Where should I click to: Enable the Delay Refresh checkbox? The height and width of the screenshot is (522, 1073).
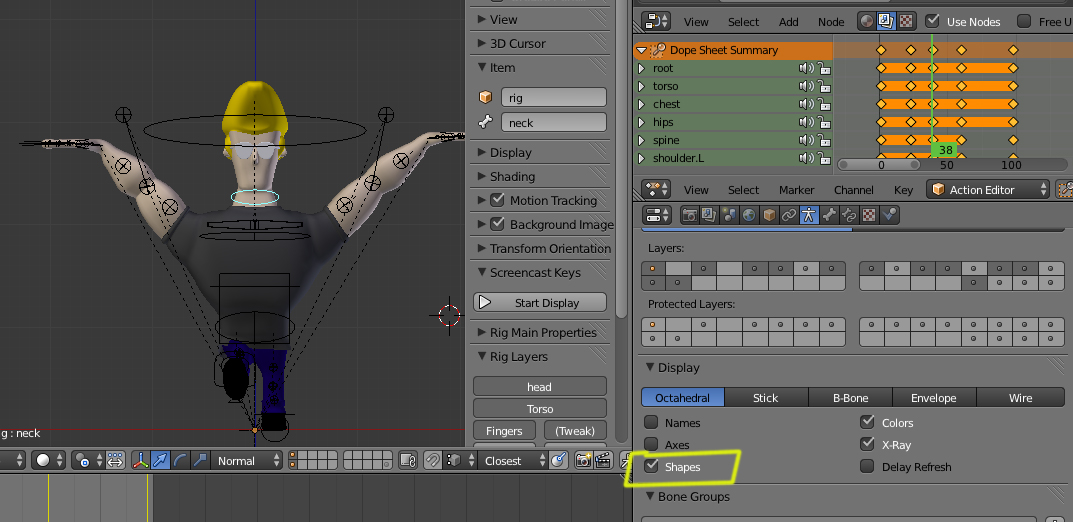point(868,467)
